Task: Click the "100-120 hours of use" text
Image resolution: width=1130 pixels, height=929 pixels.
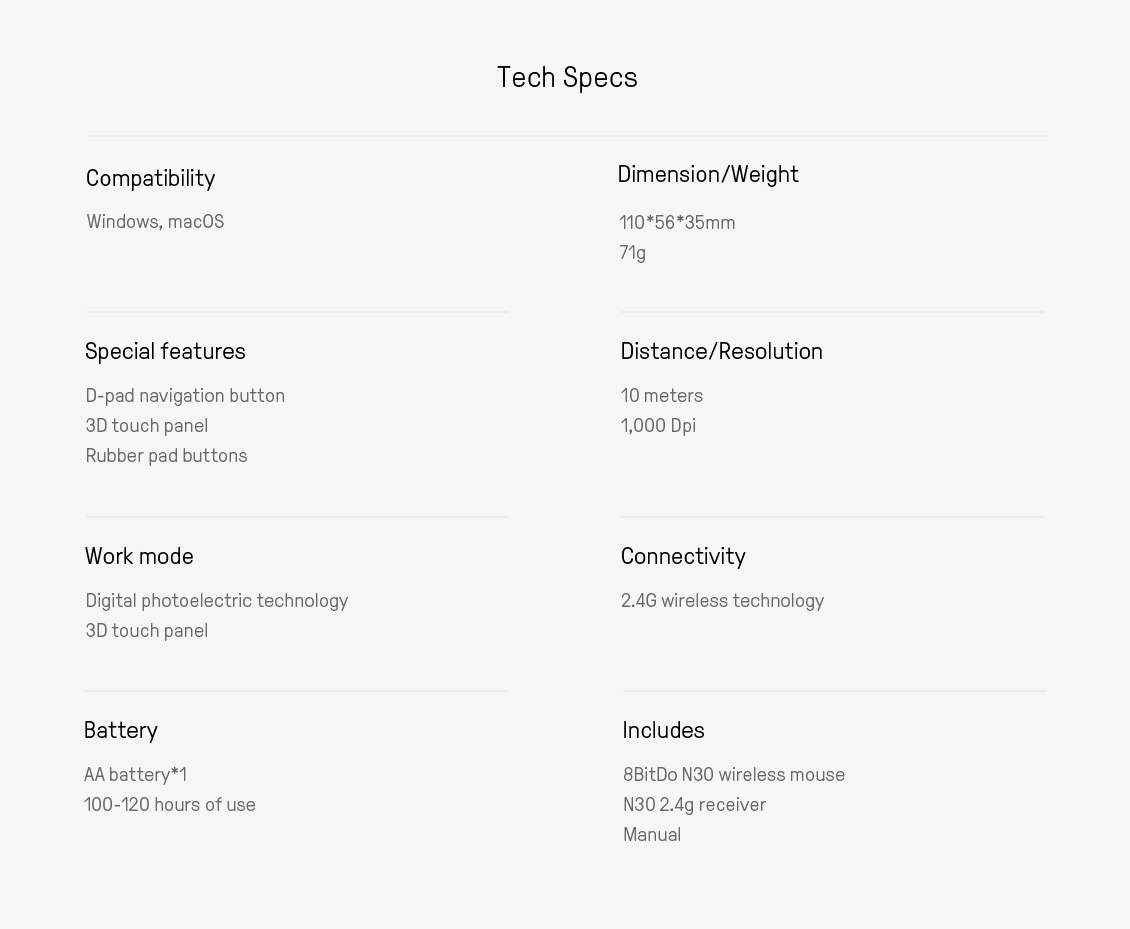Action: (169, 805)
